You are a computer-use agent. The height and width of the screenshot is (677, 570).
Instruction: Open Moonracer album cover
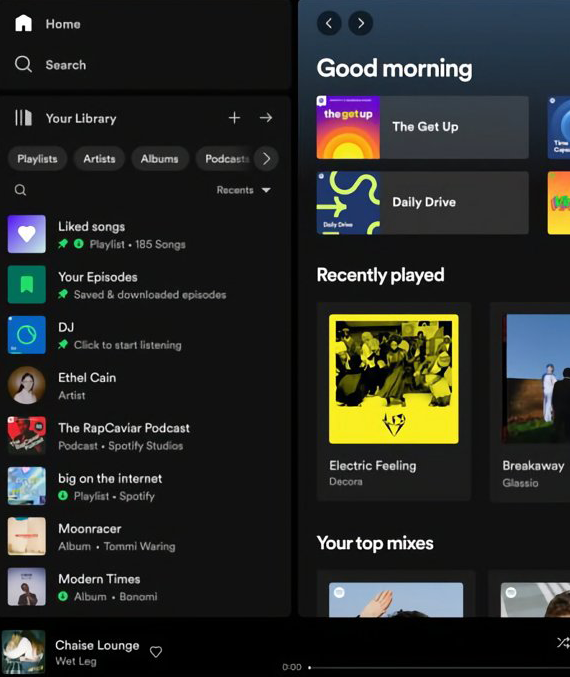click(27, 536)
